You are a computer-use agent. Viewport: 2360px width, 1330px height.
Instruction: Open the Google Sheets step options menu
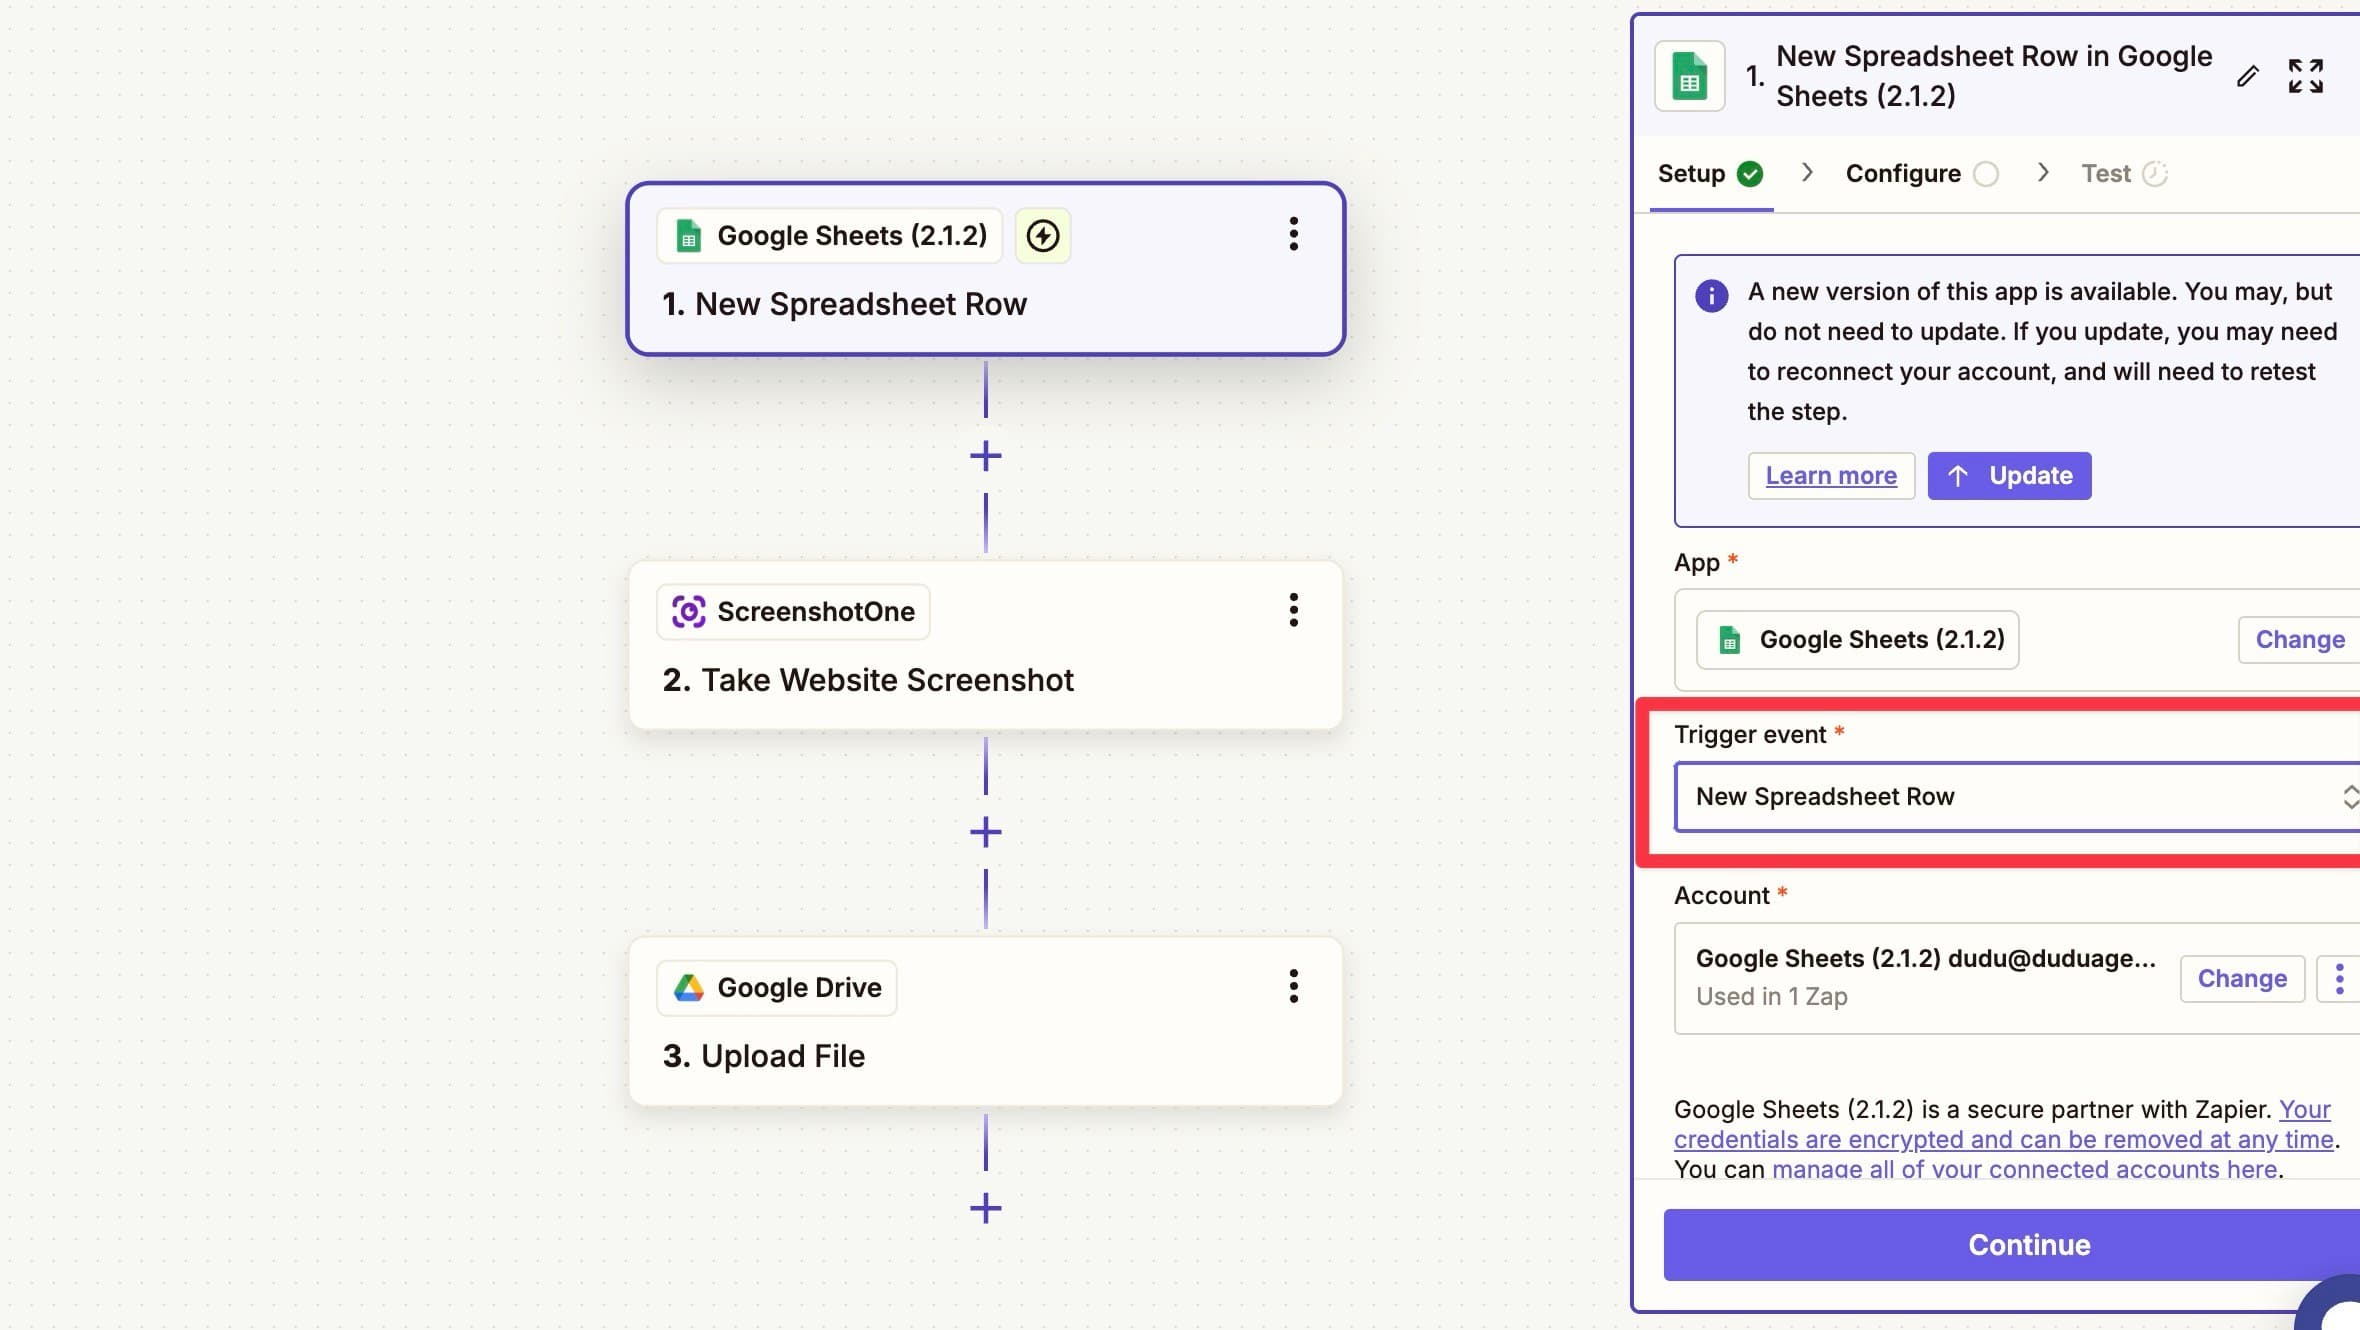[x=1293, y=234]
